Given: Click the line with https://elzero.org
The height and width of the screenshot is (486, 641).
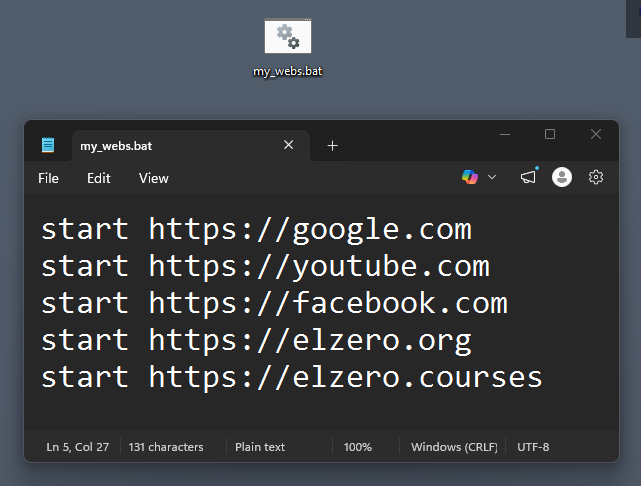Looking at the screenshot, I should 257,340.
